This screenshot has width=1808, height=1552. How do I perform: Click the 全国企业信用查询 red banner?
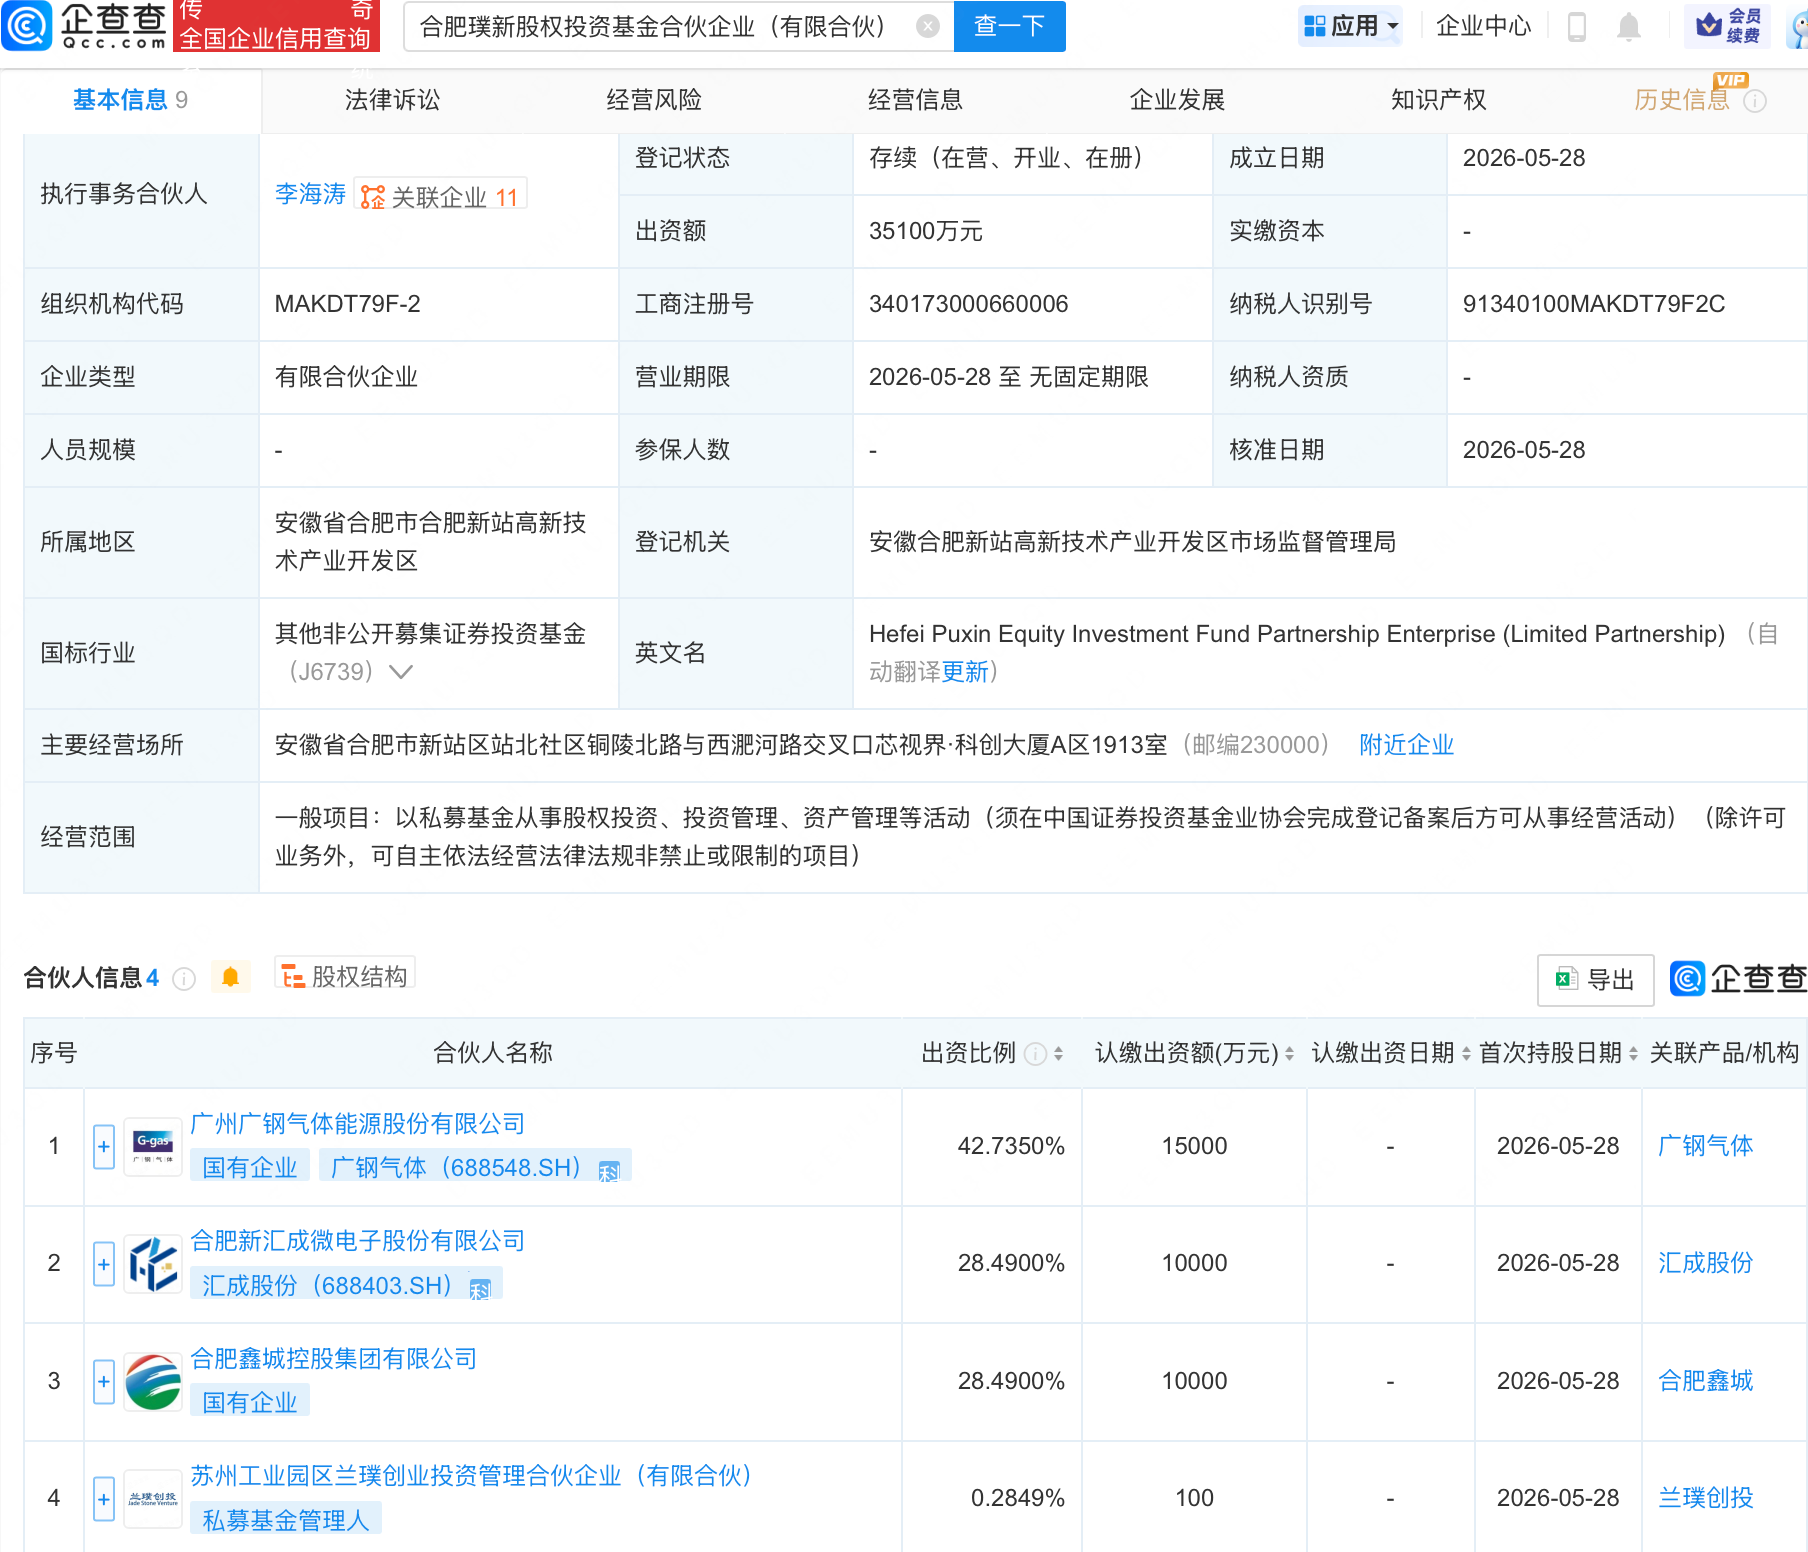pyautogui.click(x=276, y=26)
